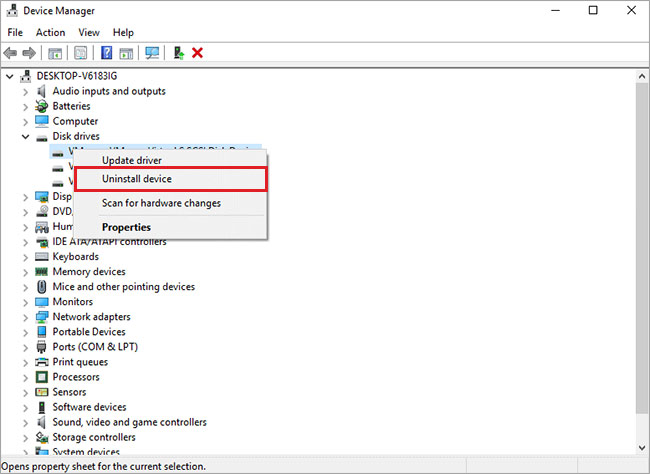Click Properties in the context menu
The image size is (650, 474).
pos(126,227)
